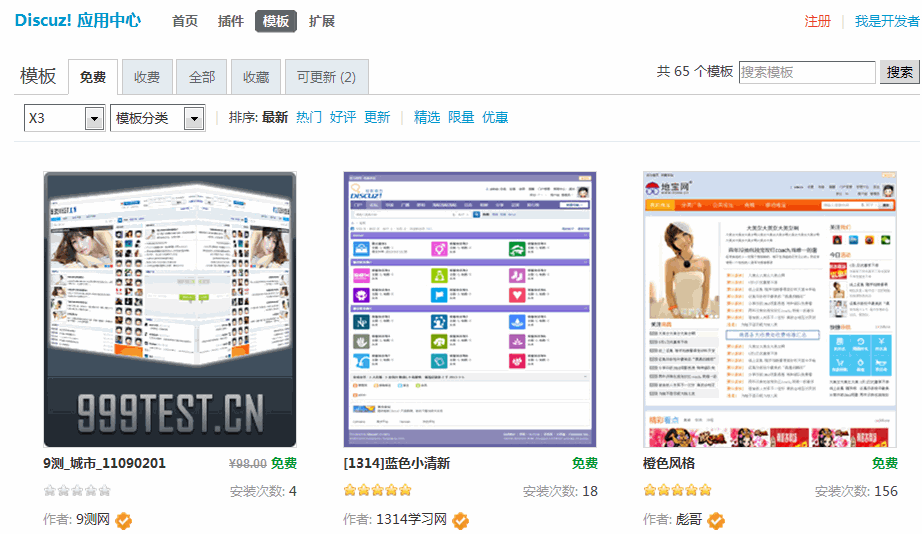Screen dimensions: 922x534
Task: Click verified badge next to 1314学习网
Action: (x=461, y=520)
